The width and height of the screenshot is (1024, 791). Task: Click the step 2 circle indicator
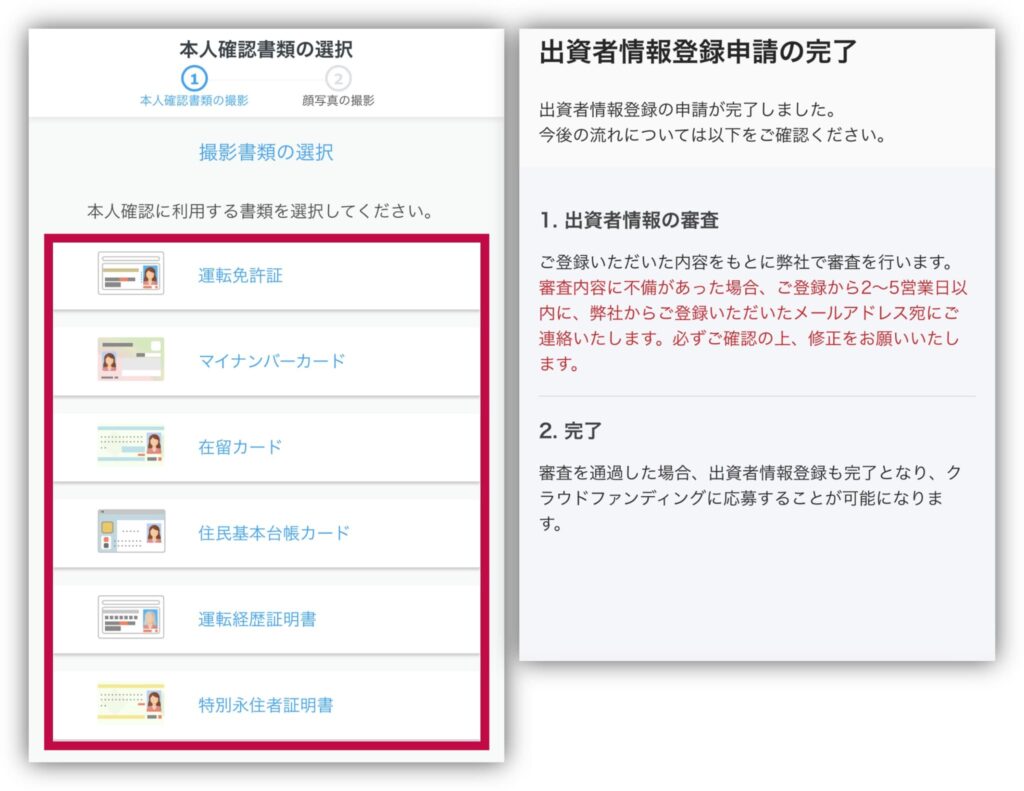tap(338, 78)
